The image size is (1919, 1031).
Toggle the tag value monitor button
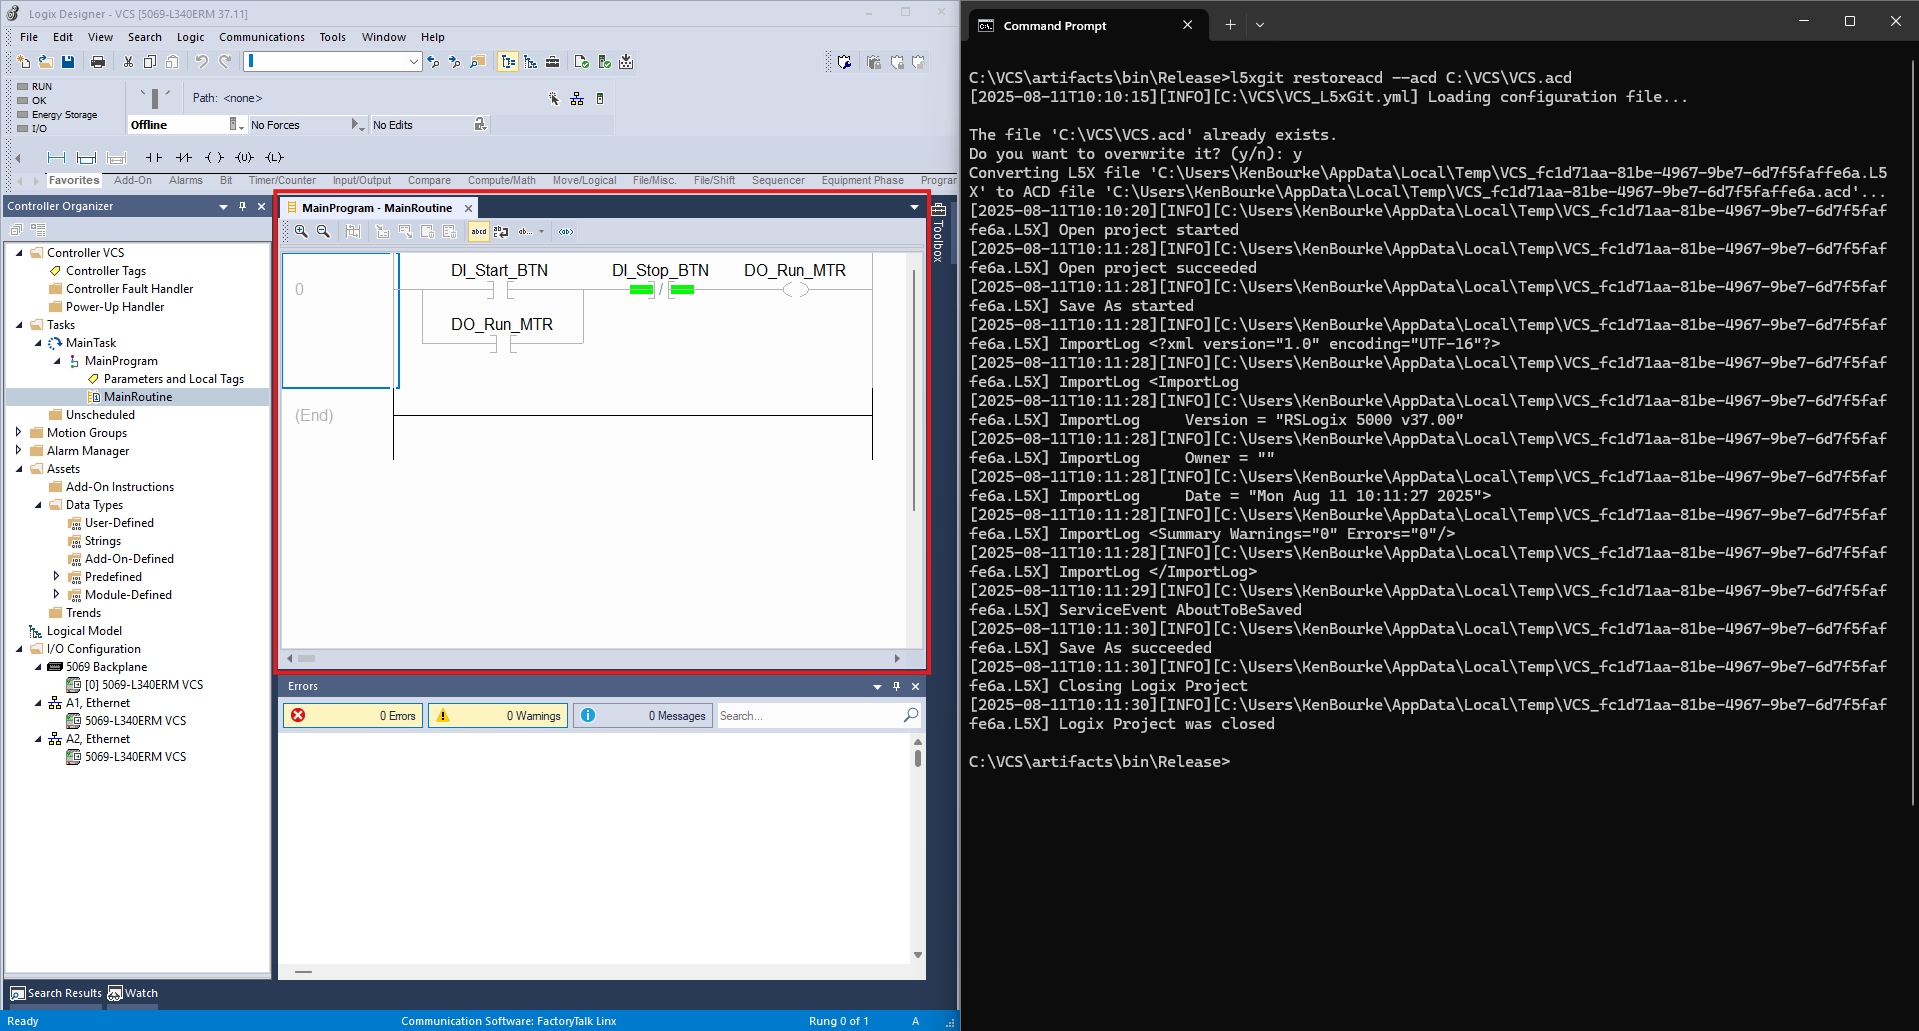point(566,231)
